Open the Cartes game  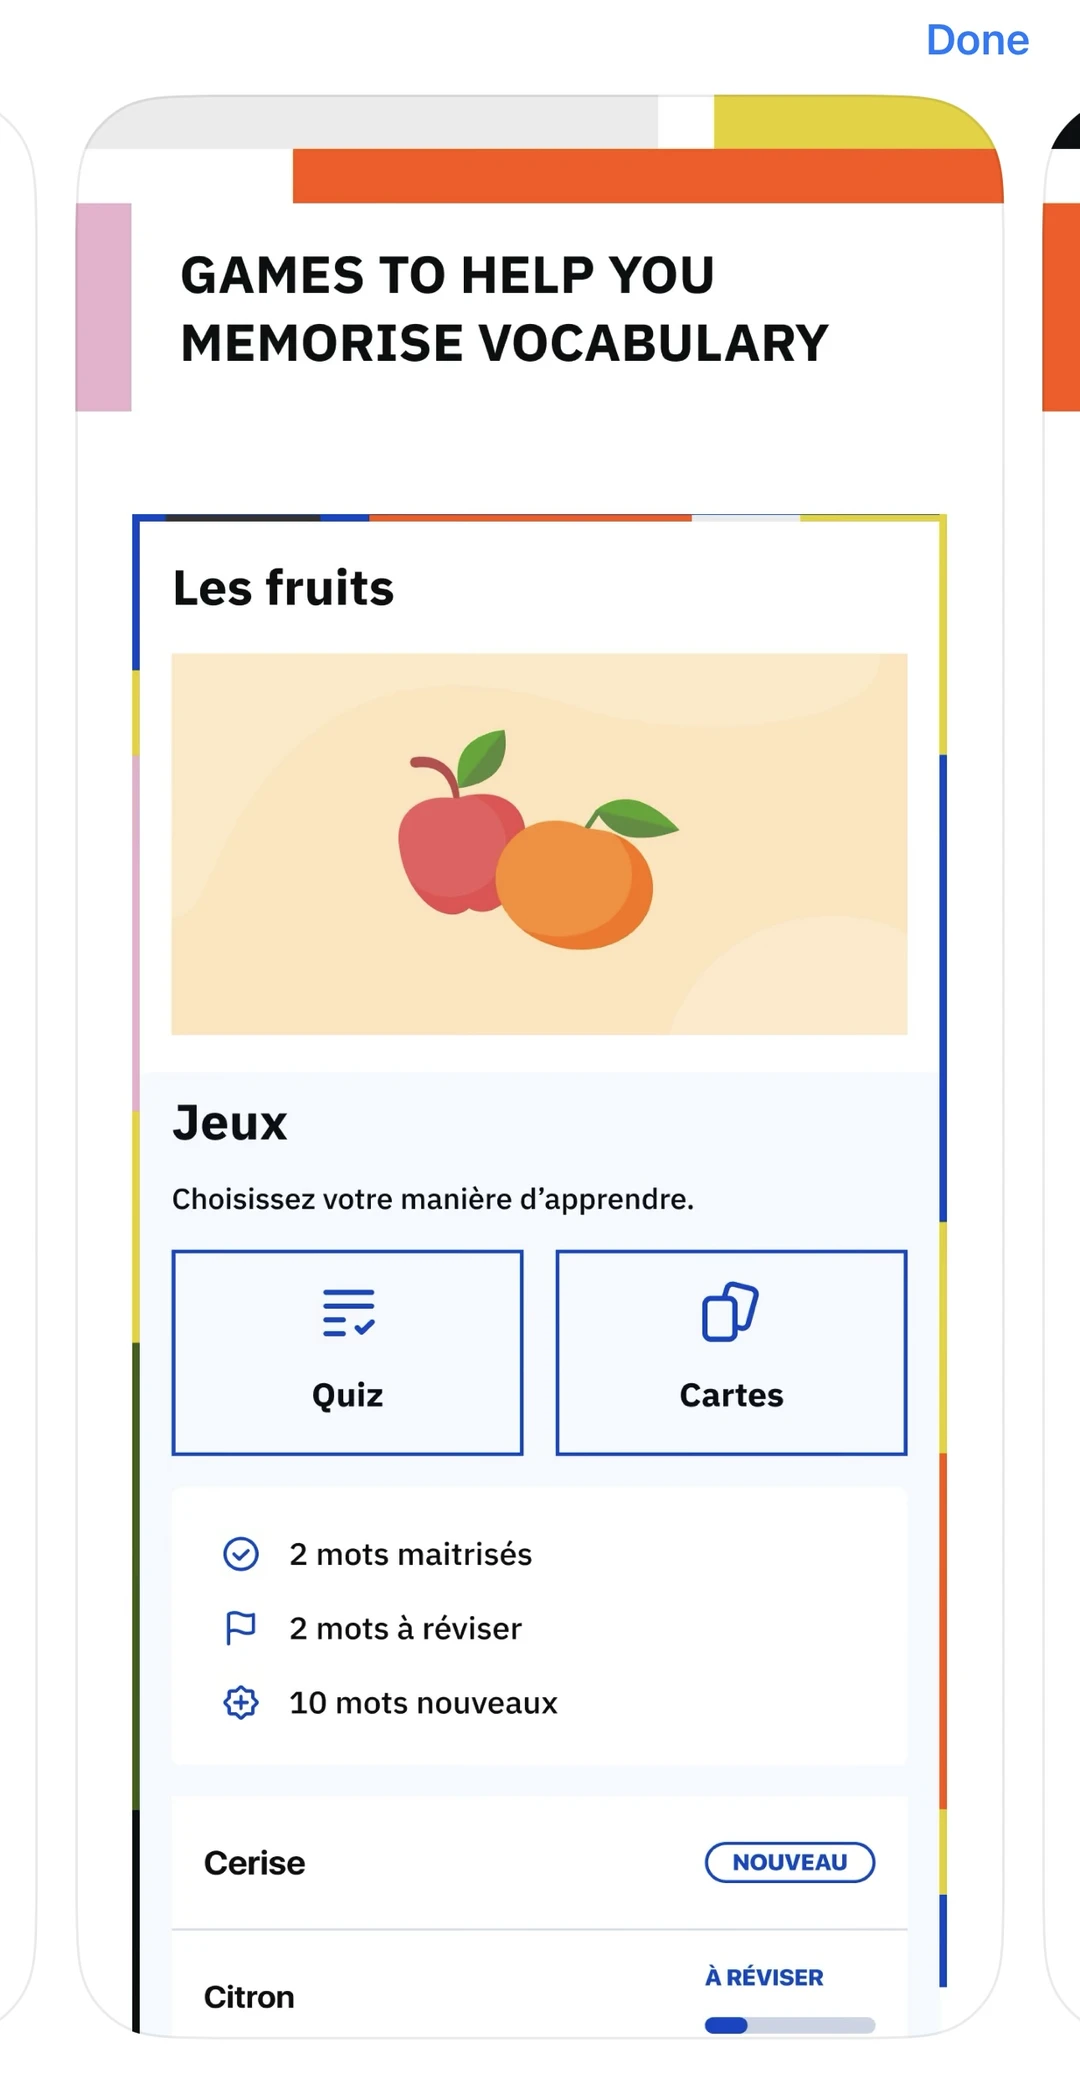[x=731, y=1352]
